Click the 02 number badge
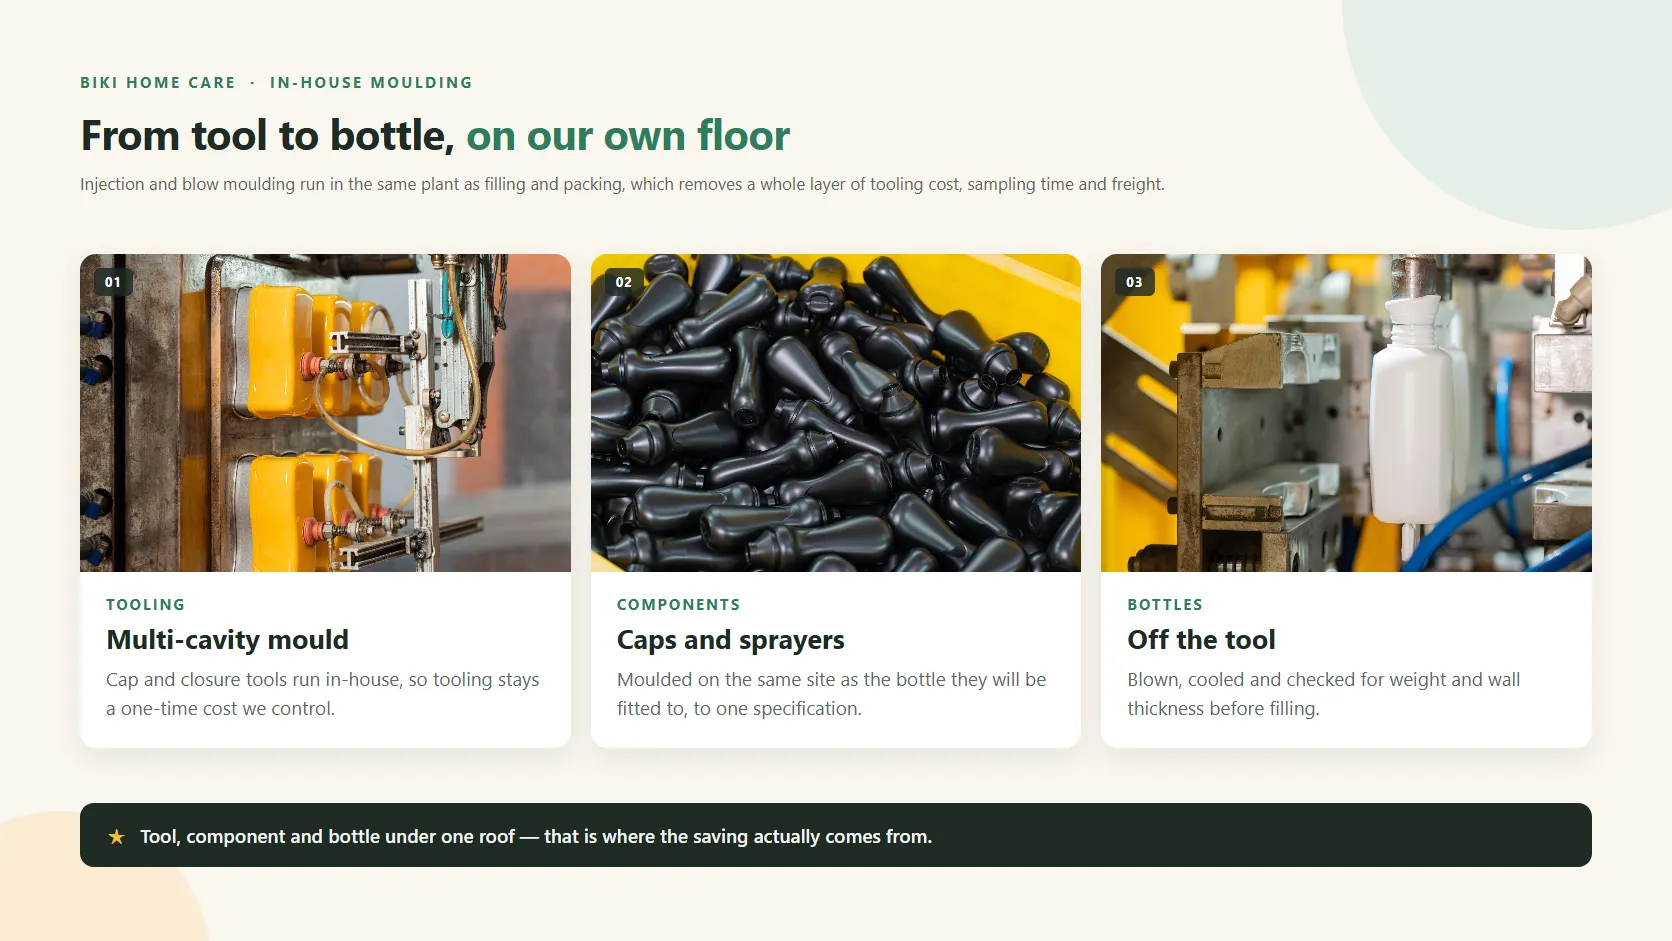This screenshot has height=941, width=1672. click(624, 282)
